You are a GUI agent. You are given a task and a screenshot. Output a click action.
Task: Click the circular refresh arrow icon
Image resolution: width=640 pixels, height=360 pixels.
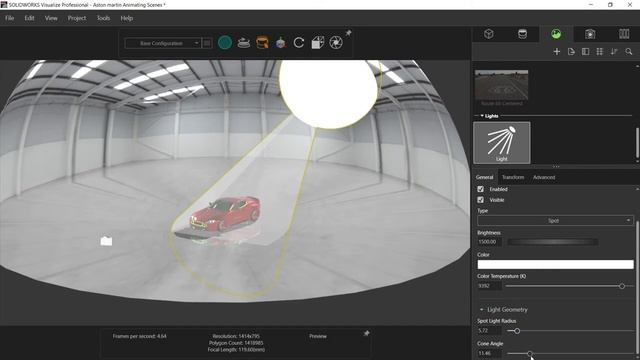[299, 42]
